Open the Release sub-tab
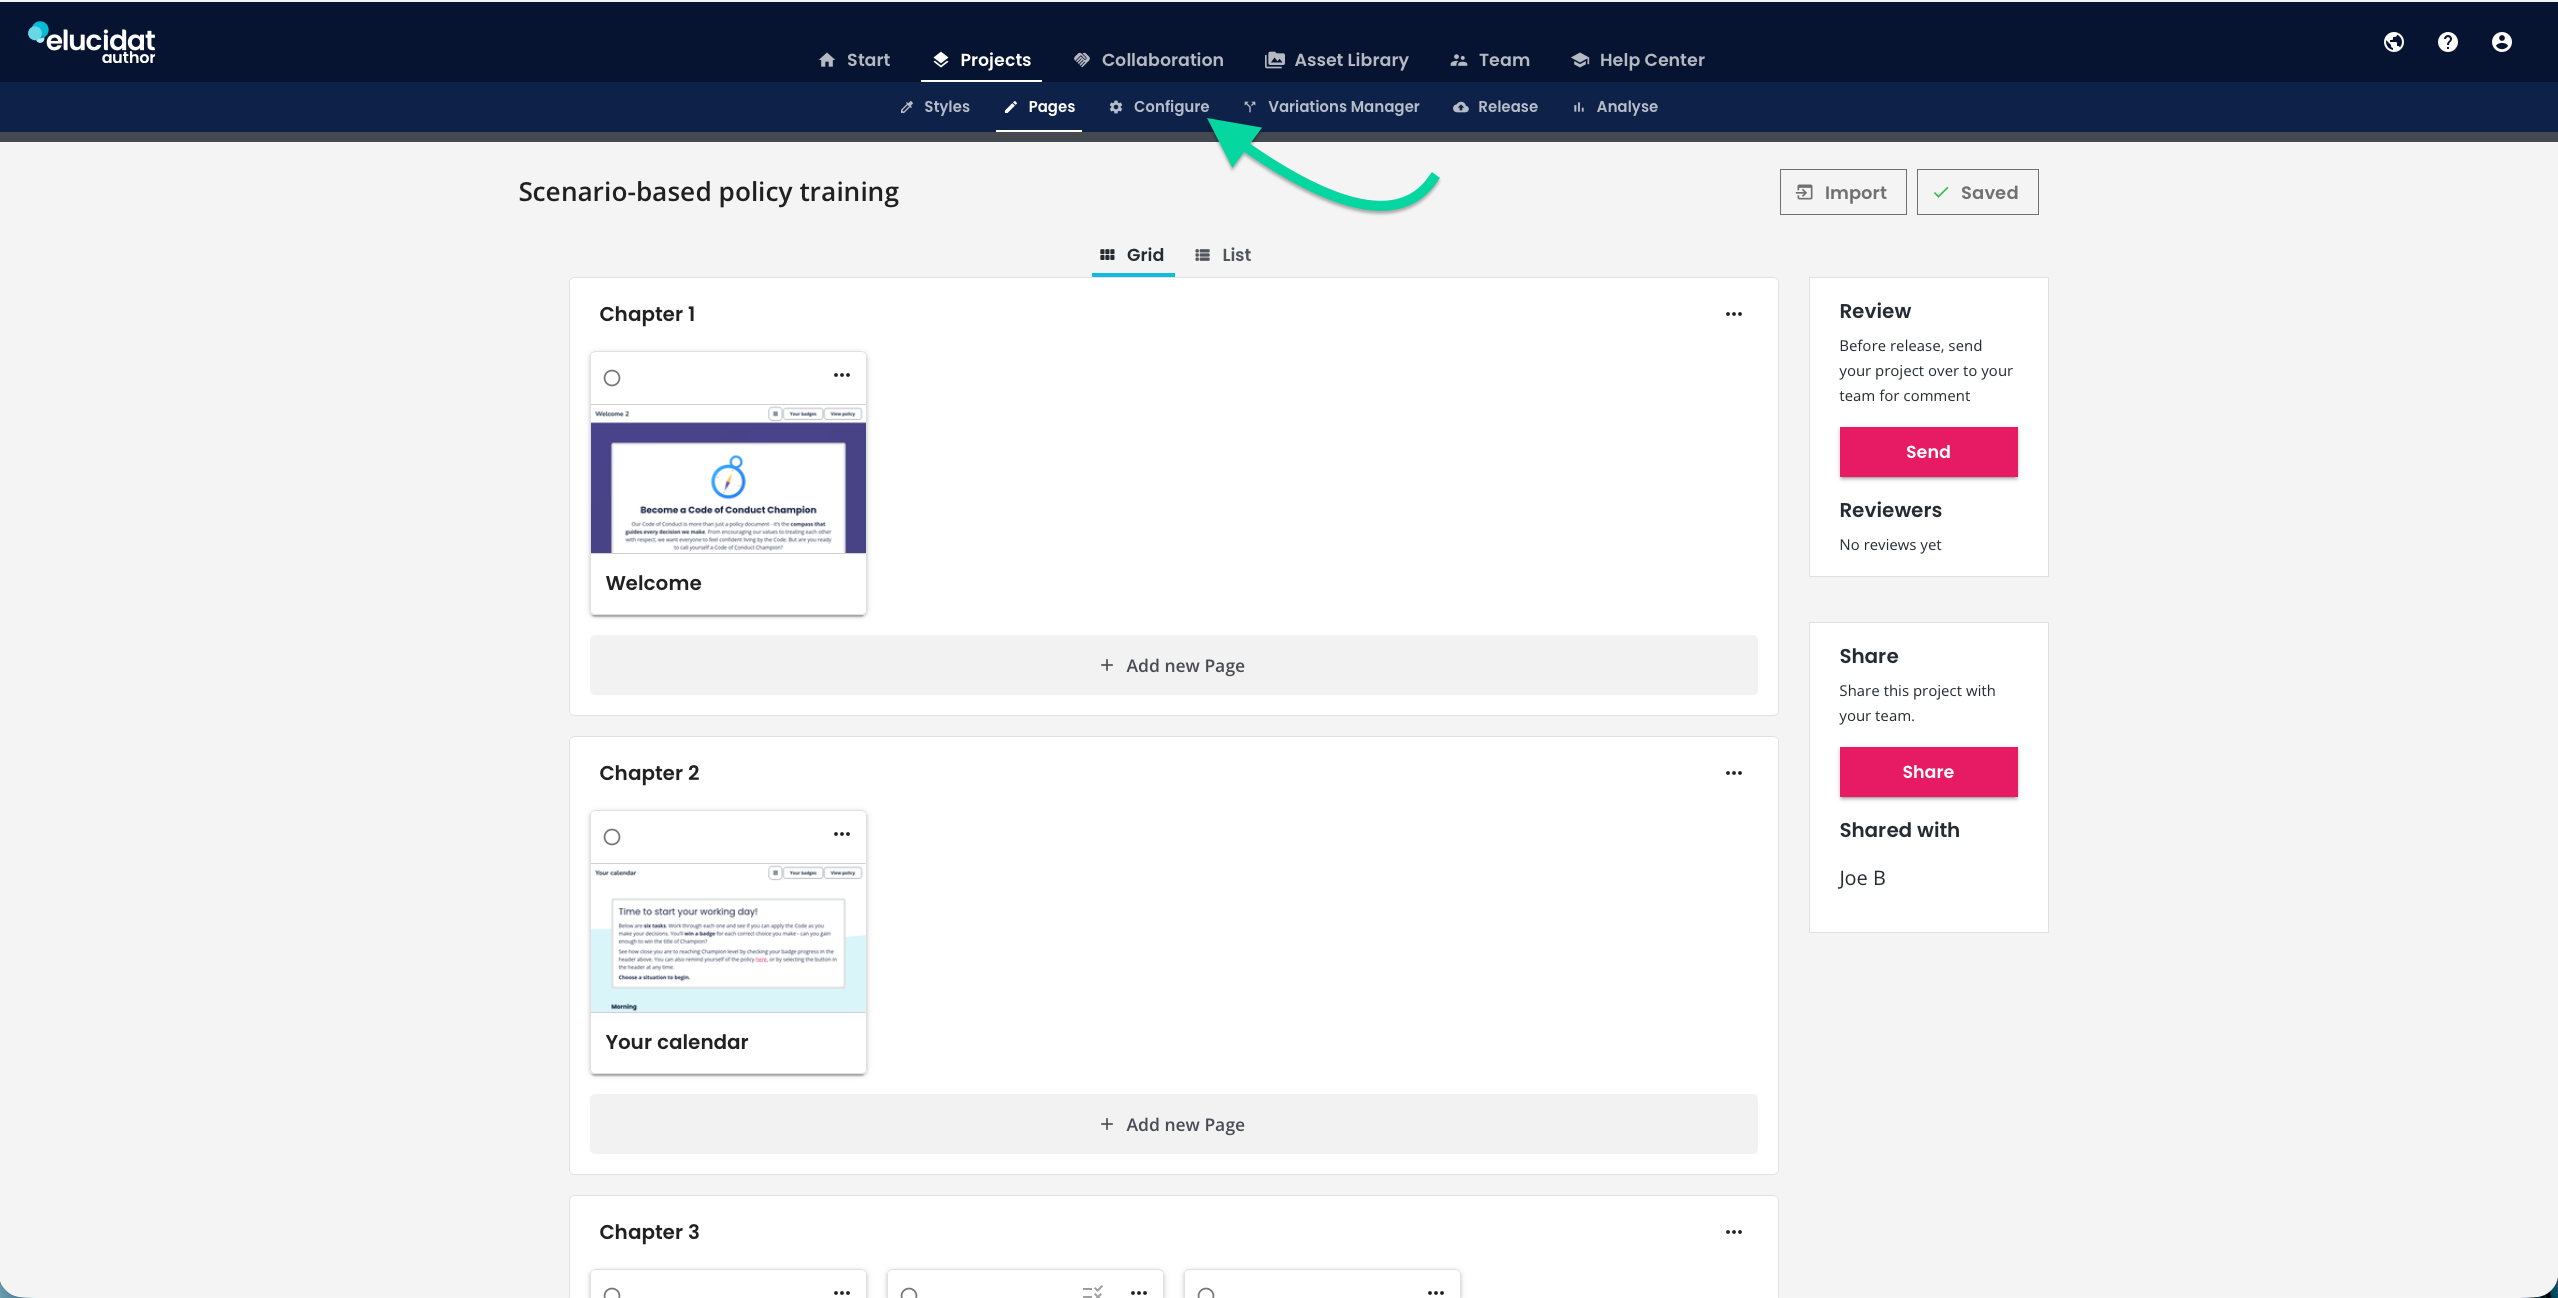The width and height of the screenshot is (2558, 1298). tap(1495, 107)
